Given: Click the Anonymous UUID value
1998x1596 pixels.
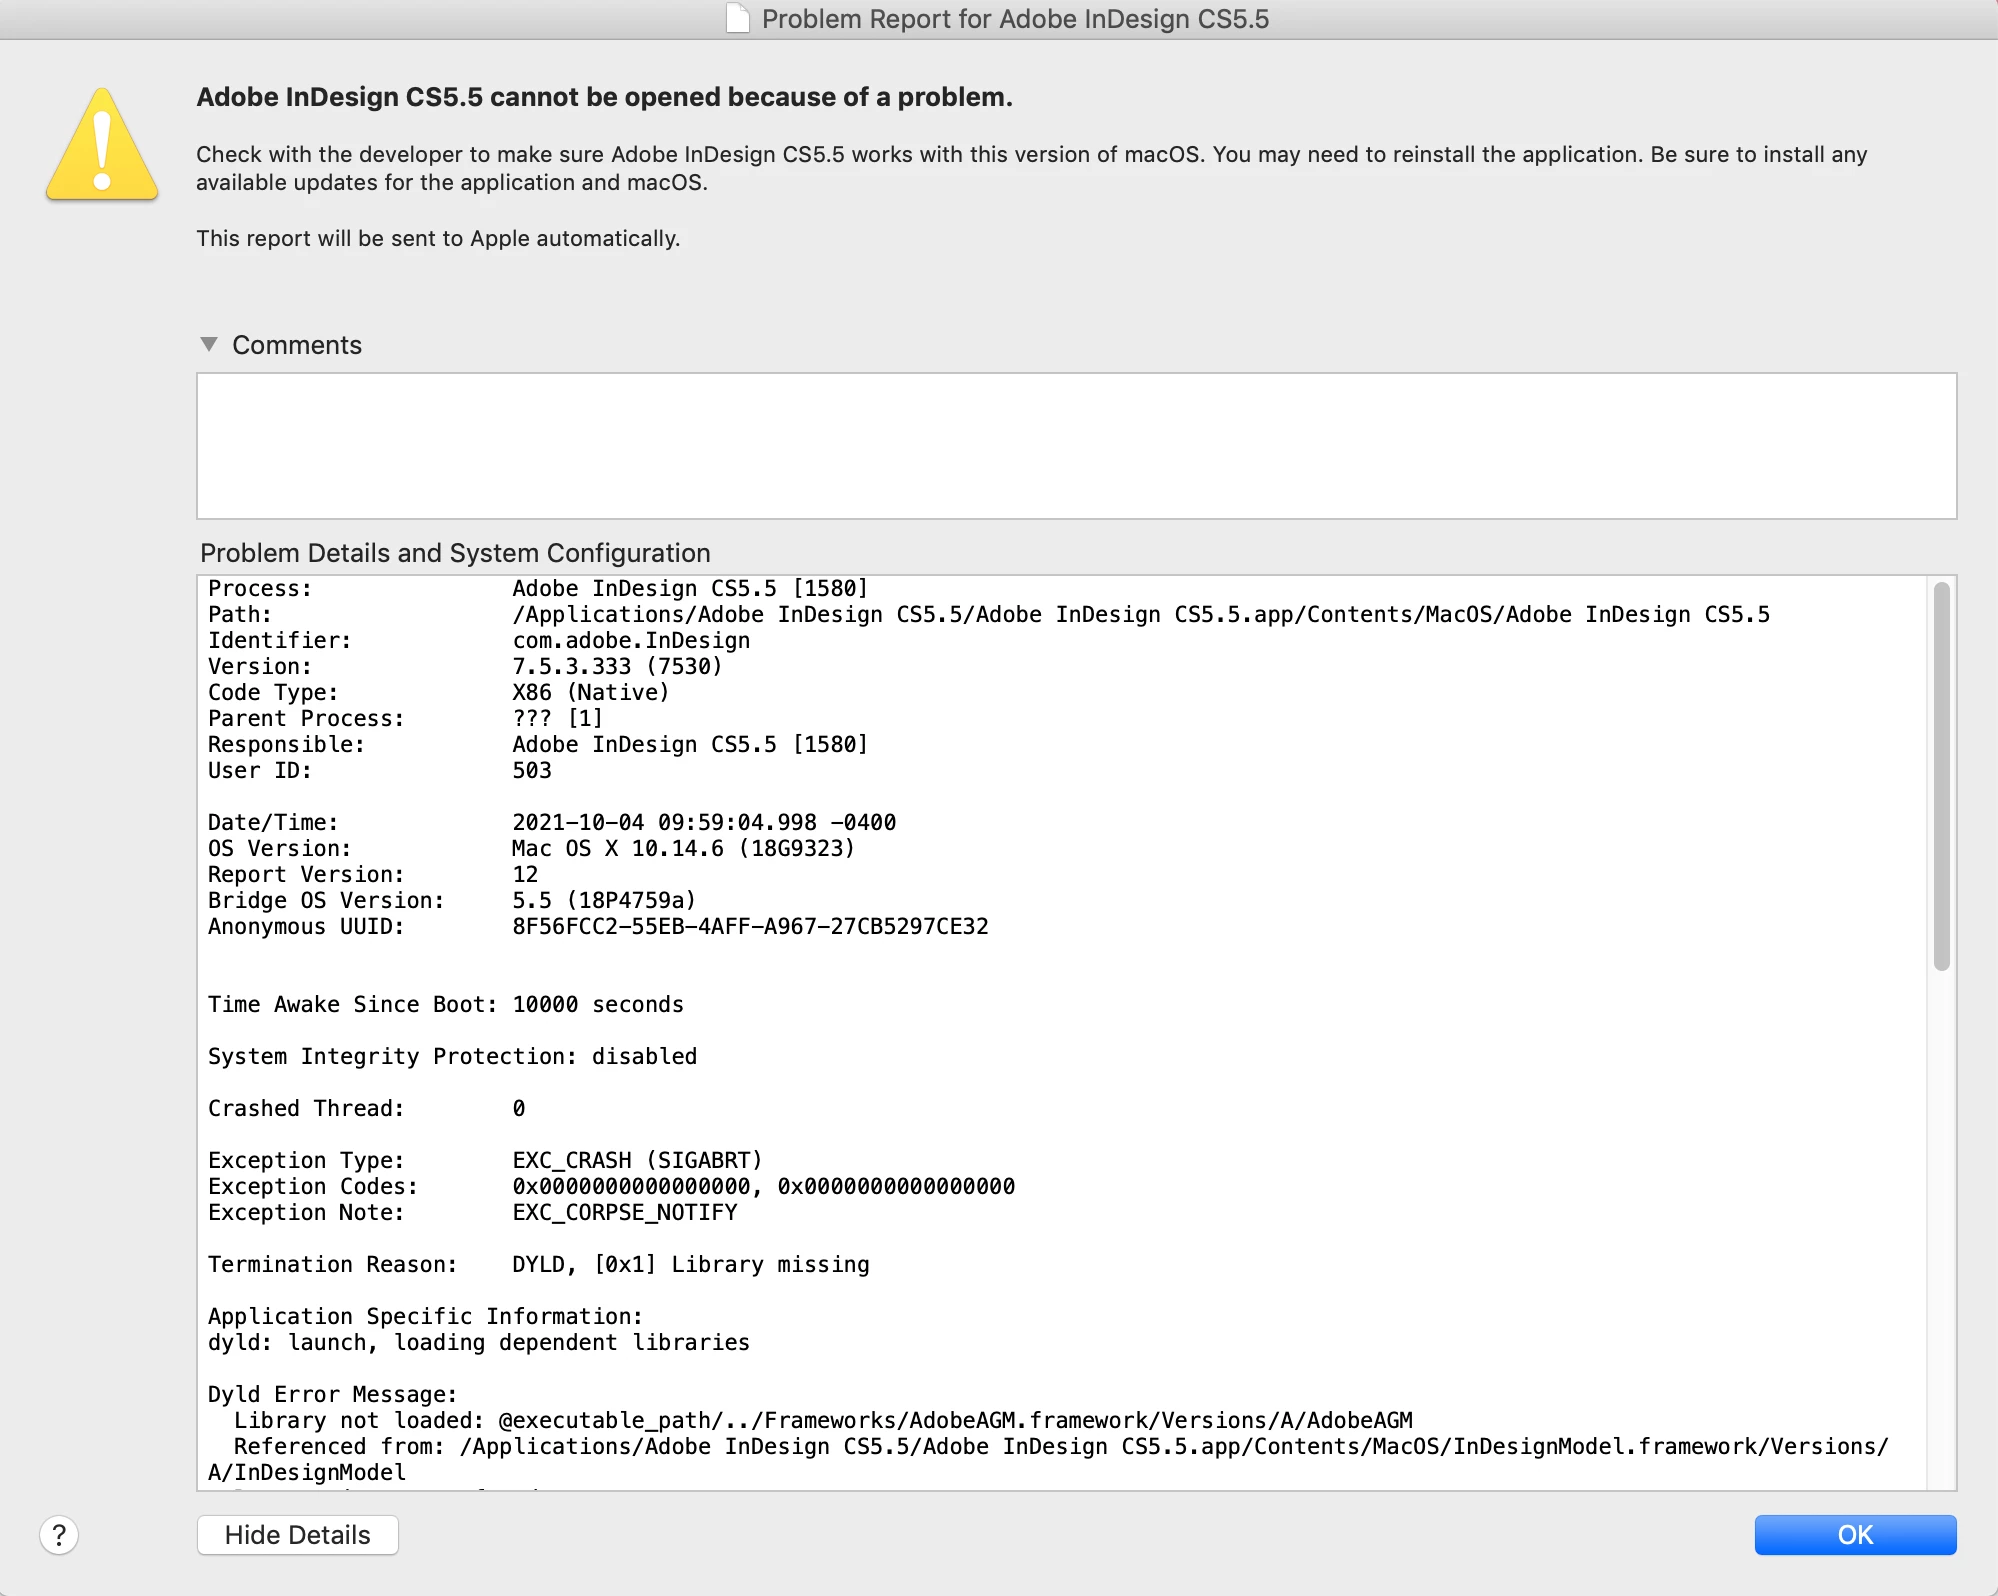Looking at the screenshot, I should (x=750, y=927).
